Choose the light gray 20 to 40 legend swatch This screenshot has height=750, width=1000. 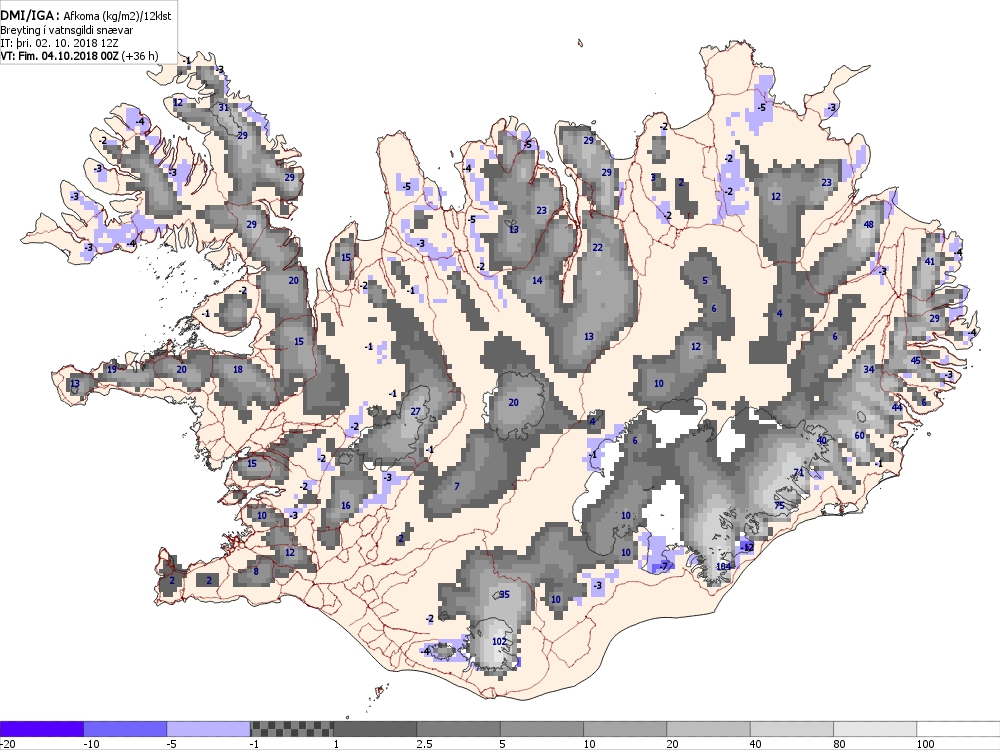709,729
